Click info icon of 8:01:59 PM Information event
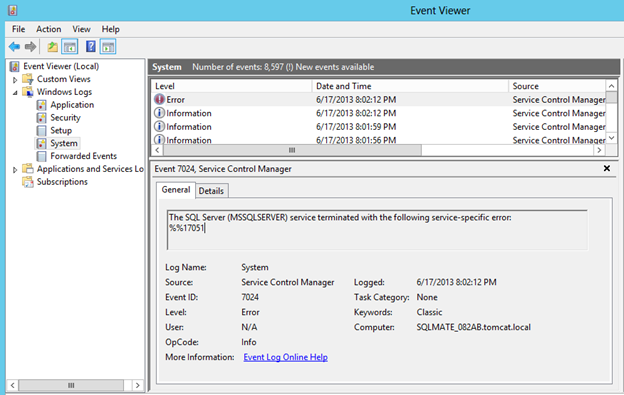Screen dimensions: 624x395 tap(159, 126)
